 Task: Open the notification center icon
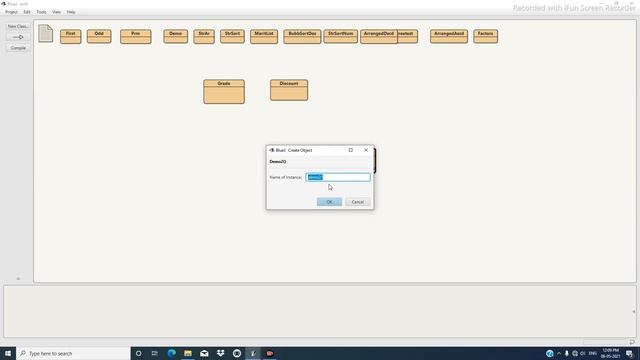[629, 353]
